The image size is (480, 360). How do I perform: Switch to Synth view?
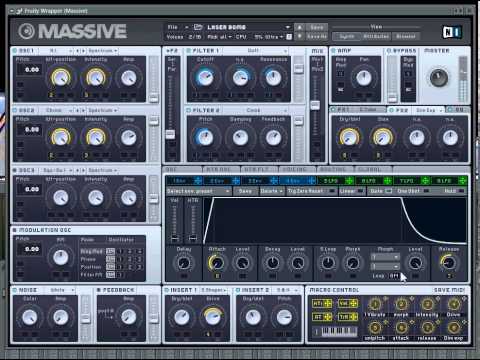pos(347,36)
